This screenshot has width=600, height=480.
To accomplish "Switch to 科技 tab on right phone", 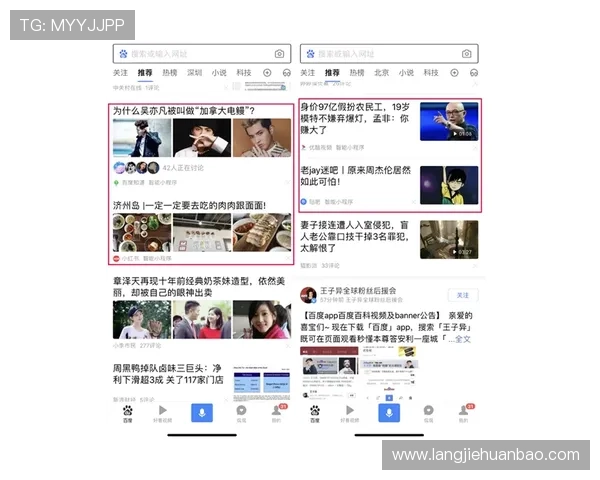I will coord(431,73).
